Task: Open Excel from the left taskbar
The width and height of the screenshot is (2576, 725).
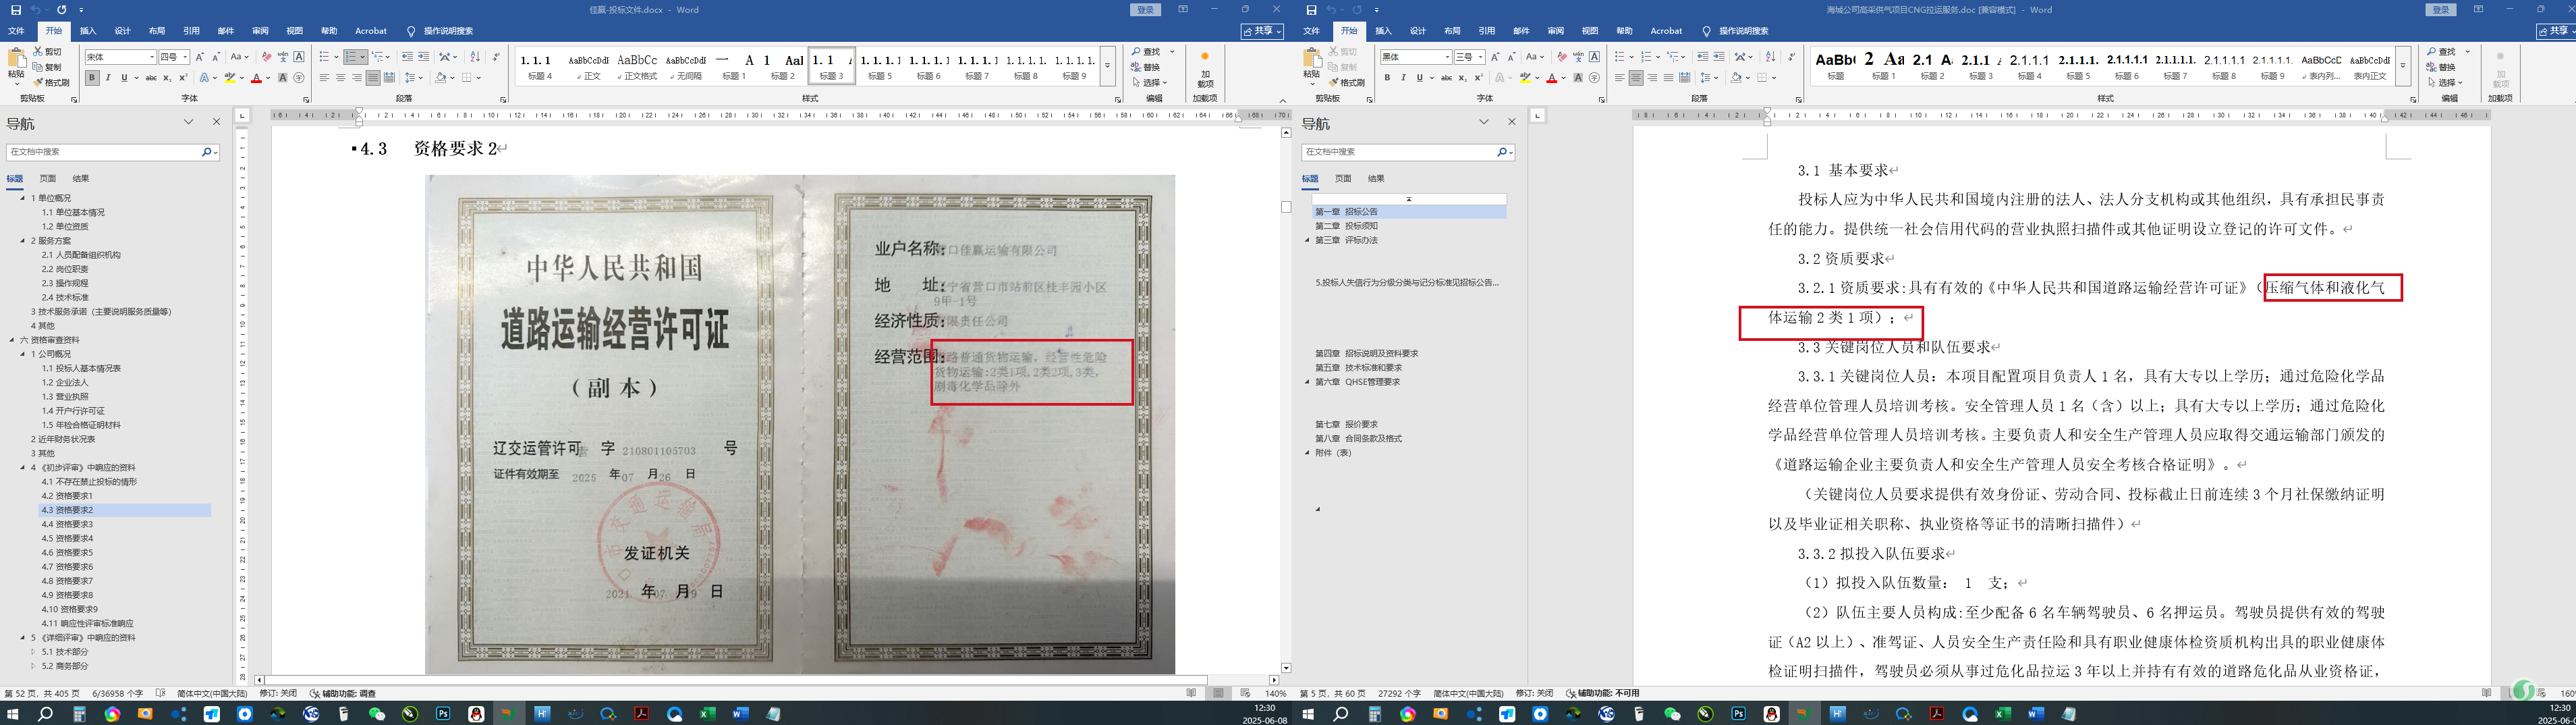Action: 707,714
